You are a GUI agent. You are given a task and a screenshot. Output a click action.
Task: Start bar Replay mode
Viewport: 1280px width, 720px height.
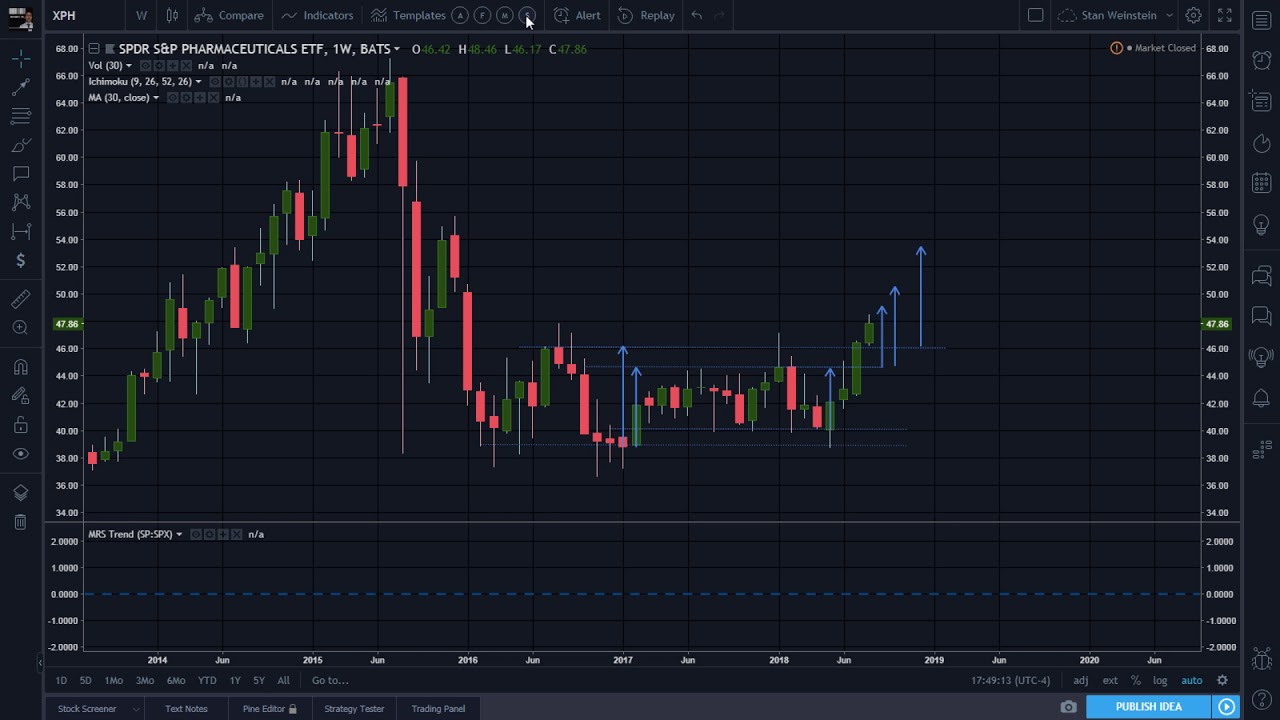pyautogui.click(x=646, y=15)
